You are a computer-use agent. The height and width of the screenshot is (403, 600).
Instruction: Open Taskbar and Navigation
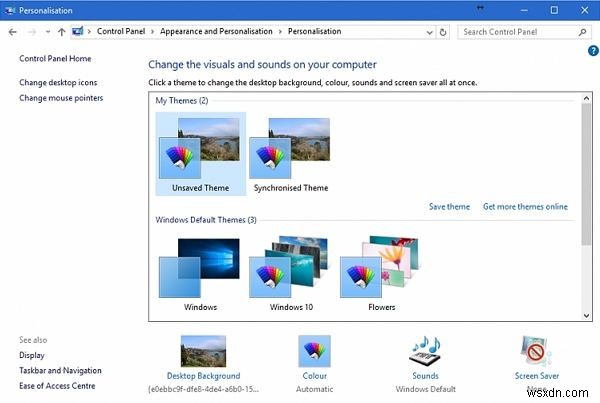(x=60, y=370)
